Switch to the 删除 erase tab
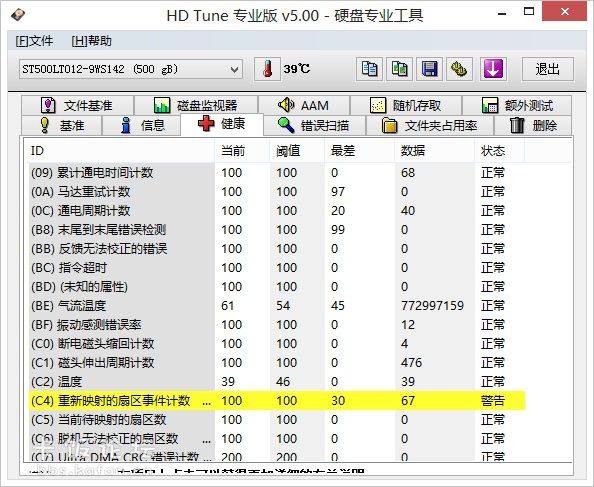The width and height of the screenshot is (594, 487). click(x=533, y=125)
